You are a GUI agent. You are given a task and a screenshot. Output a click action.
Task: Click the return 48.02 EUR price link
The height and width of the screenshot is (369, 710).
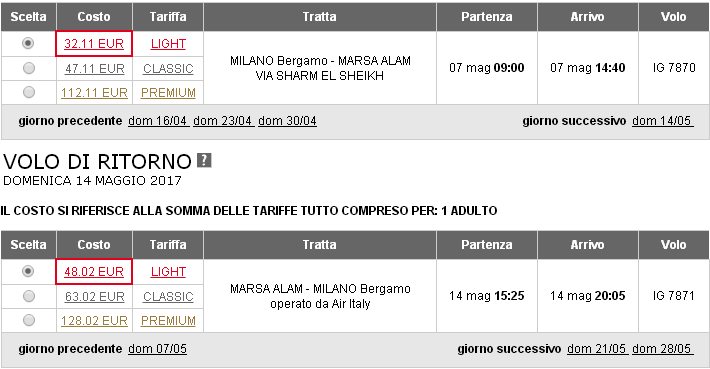click(94, 272)
